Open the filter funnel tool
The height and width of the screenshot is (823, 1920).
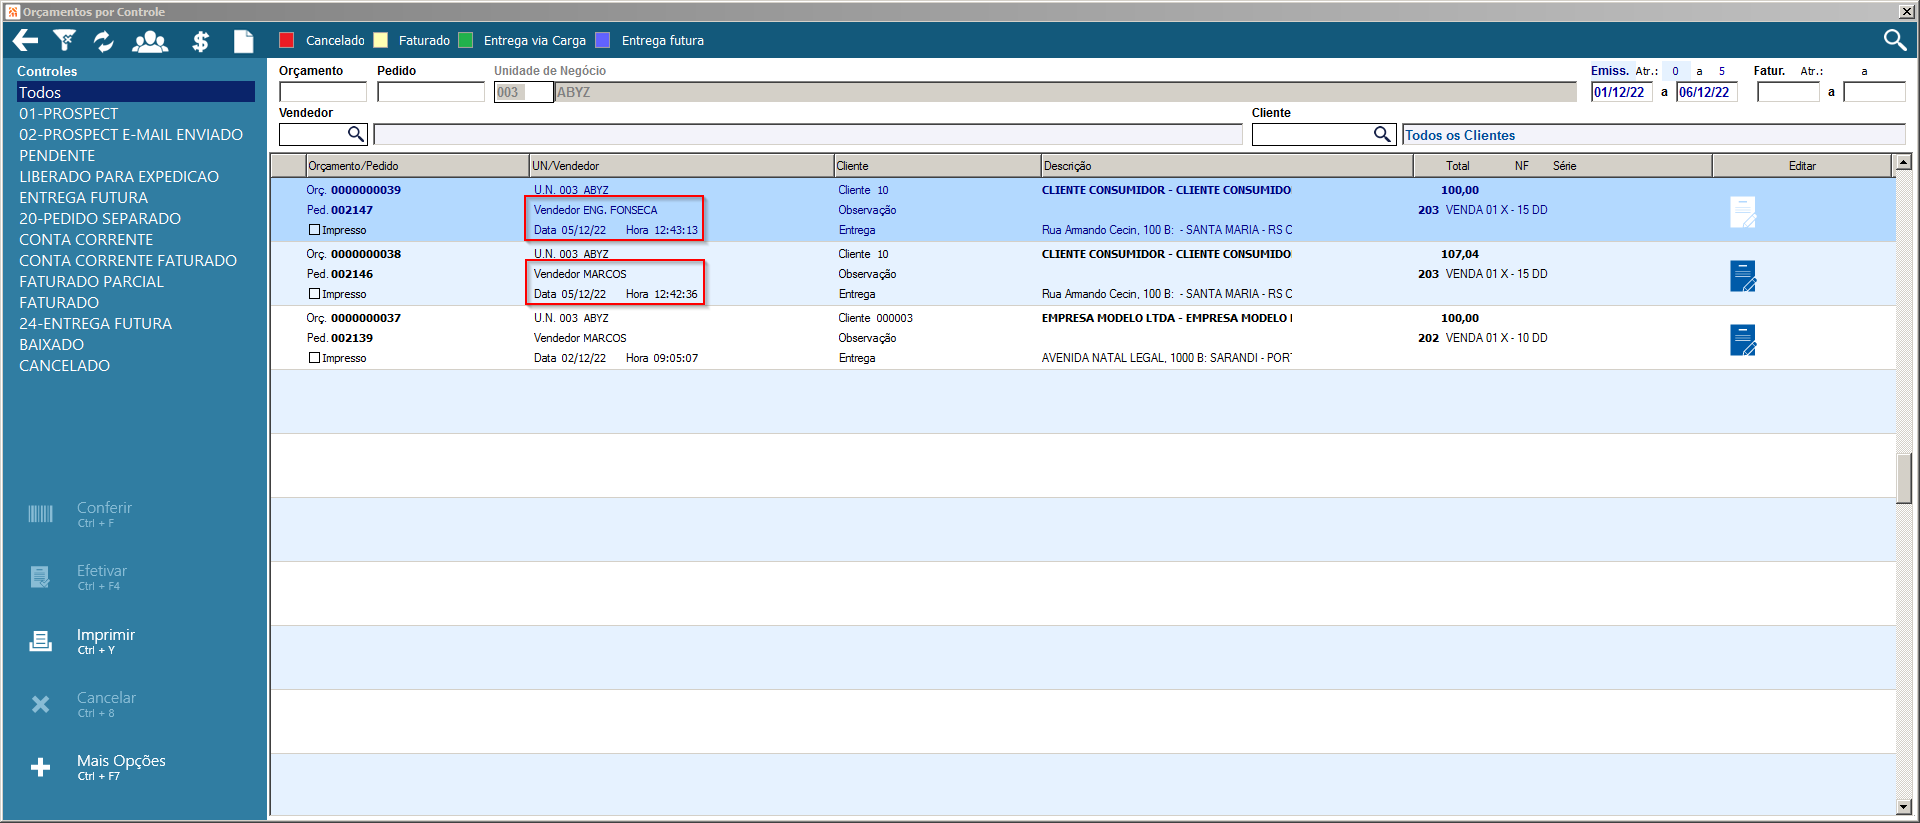pyautogui.click(x=65, y=40)
